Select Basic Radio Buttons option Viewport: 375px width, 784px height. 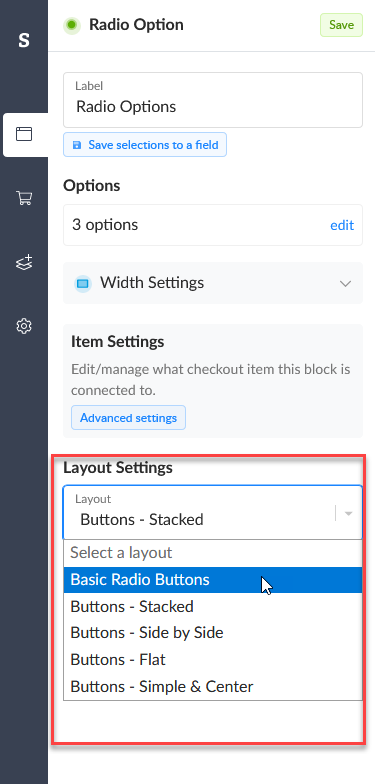coord(212,580)
